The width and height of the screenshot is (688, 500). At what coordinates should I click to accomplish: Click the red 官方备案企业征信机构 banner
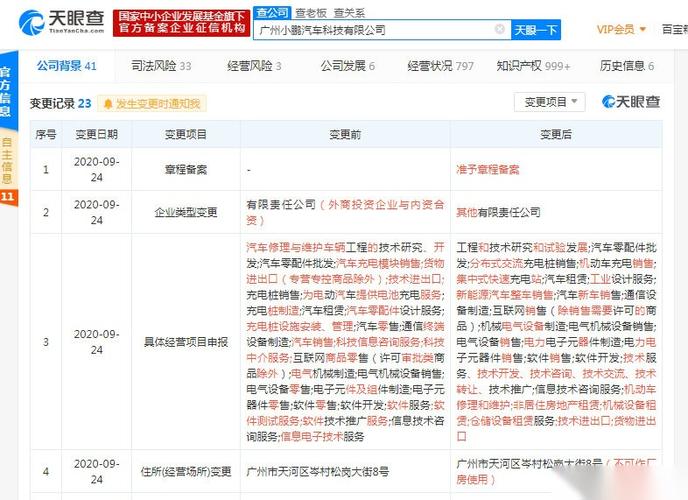181,22
